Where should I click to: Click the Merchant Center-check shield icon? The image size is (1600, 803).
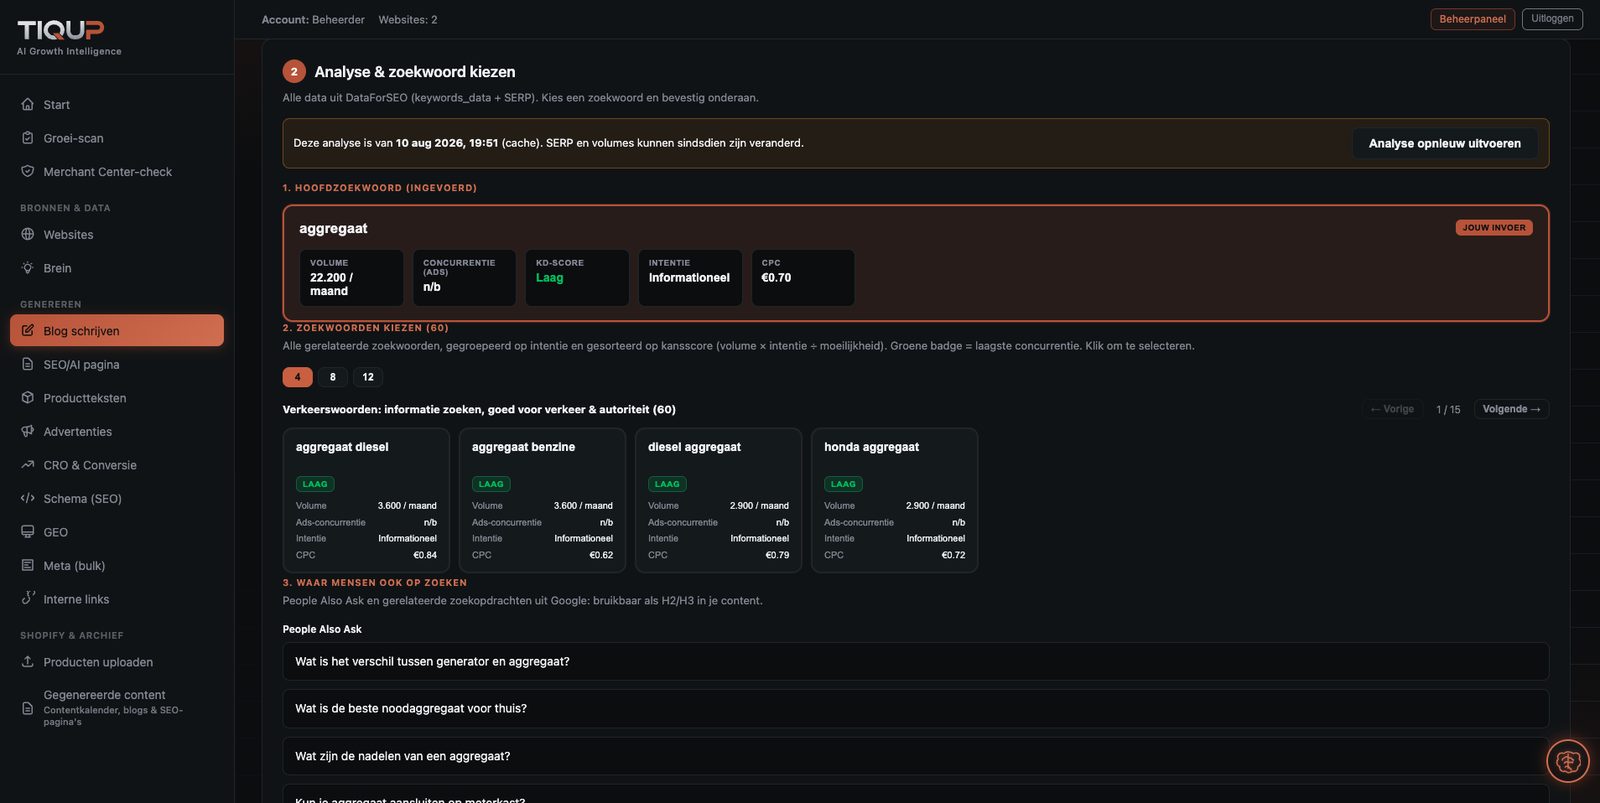click(28, 171)
